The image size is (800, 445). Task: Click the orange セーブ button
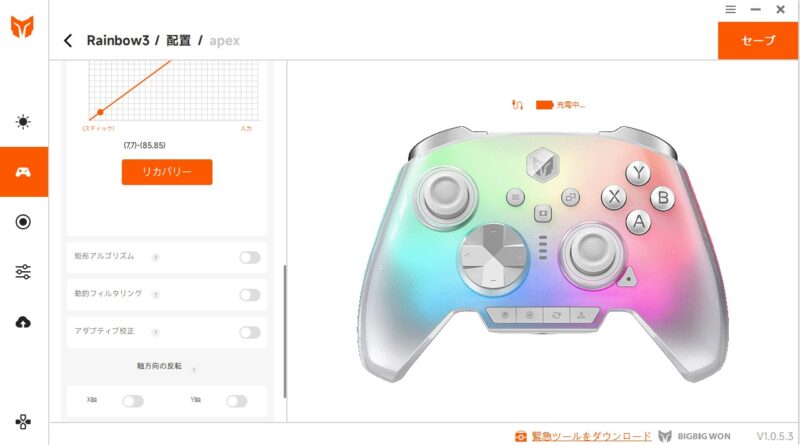click(x=758, y=40)
